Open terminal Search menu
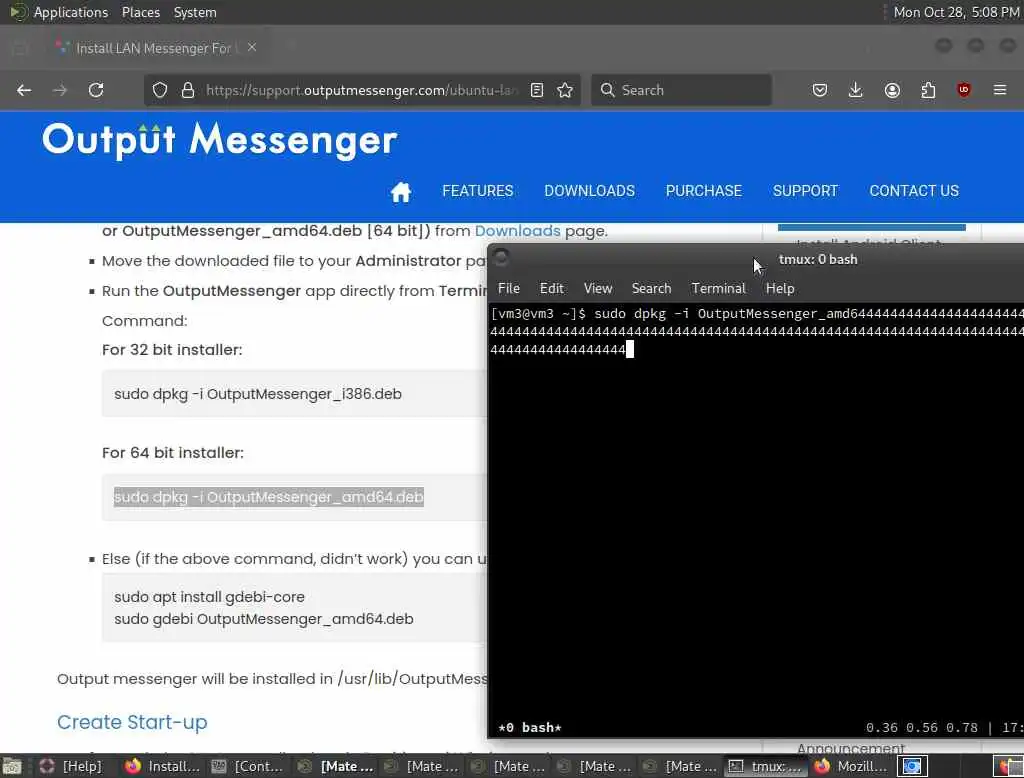This screenshot has height=778, width=1024. click(651, 288)
